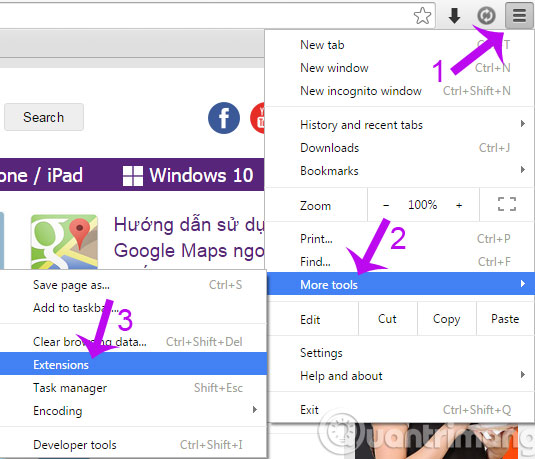Screen dimensions: 535x459
Task: Expand the More tools submenu
Action: pyautogui.click(x=401, y=284)
